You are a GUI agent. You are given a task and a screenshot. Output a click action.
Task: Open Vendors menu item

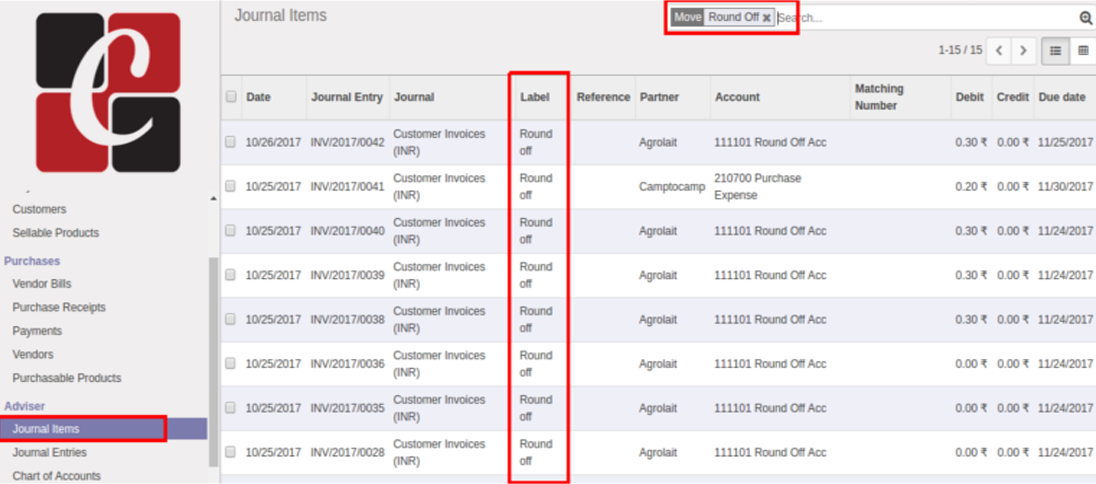(33, 355)
